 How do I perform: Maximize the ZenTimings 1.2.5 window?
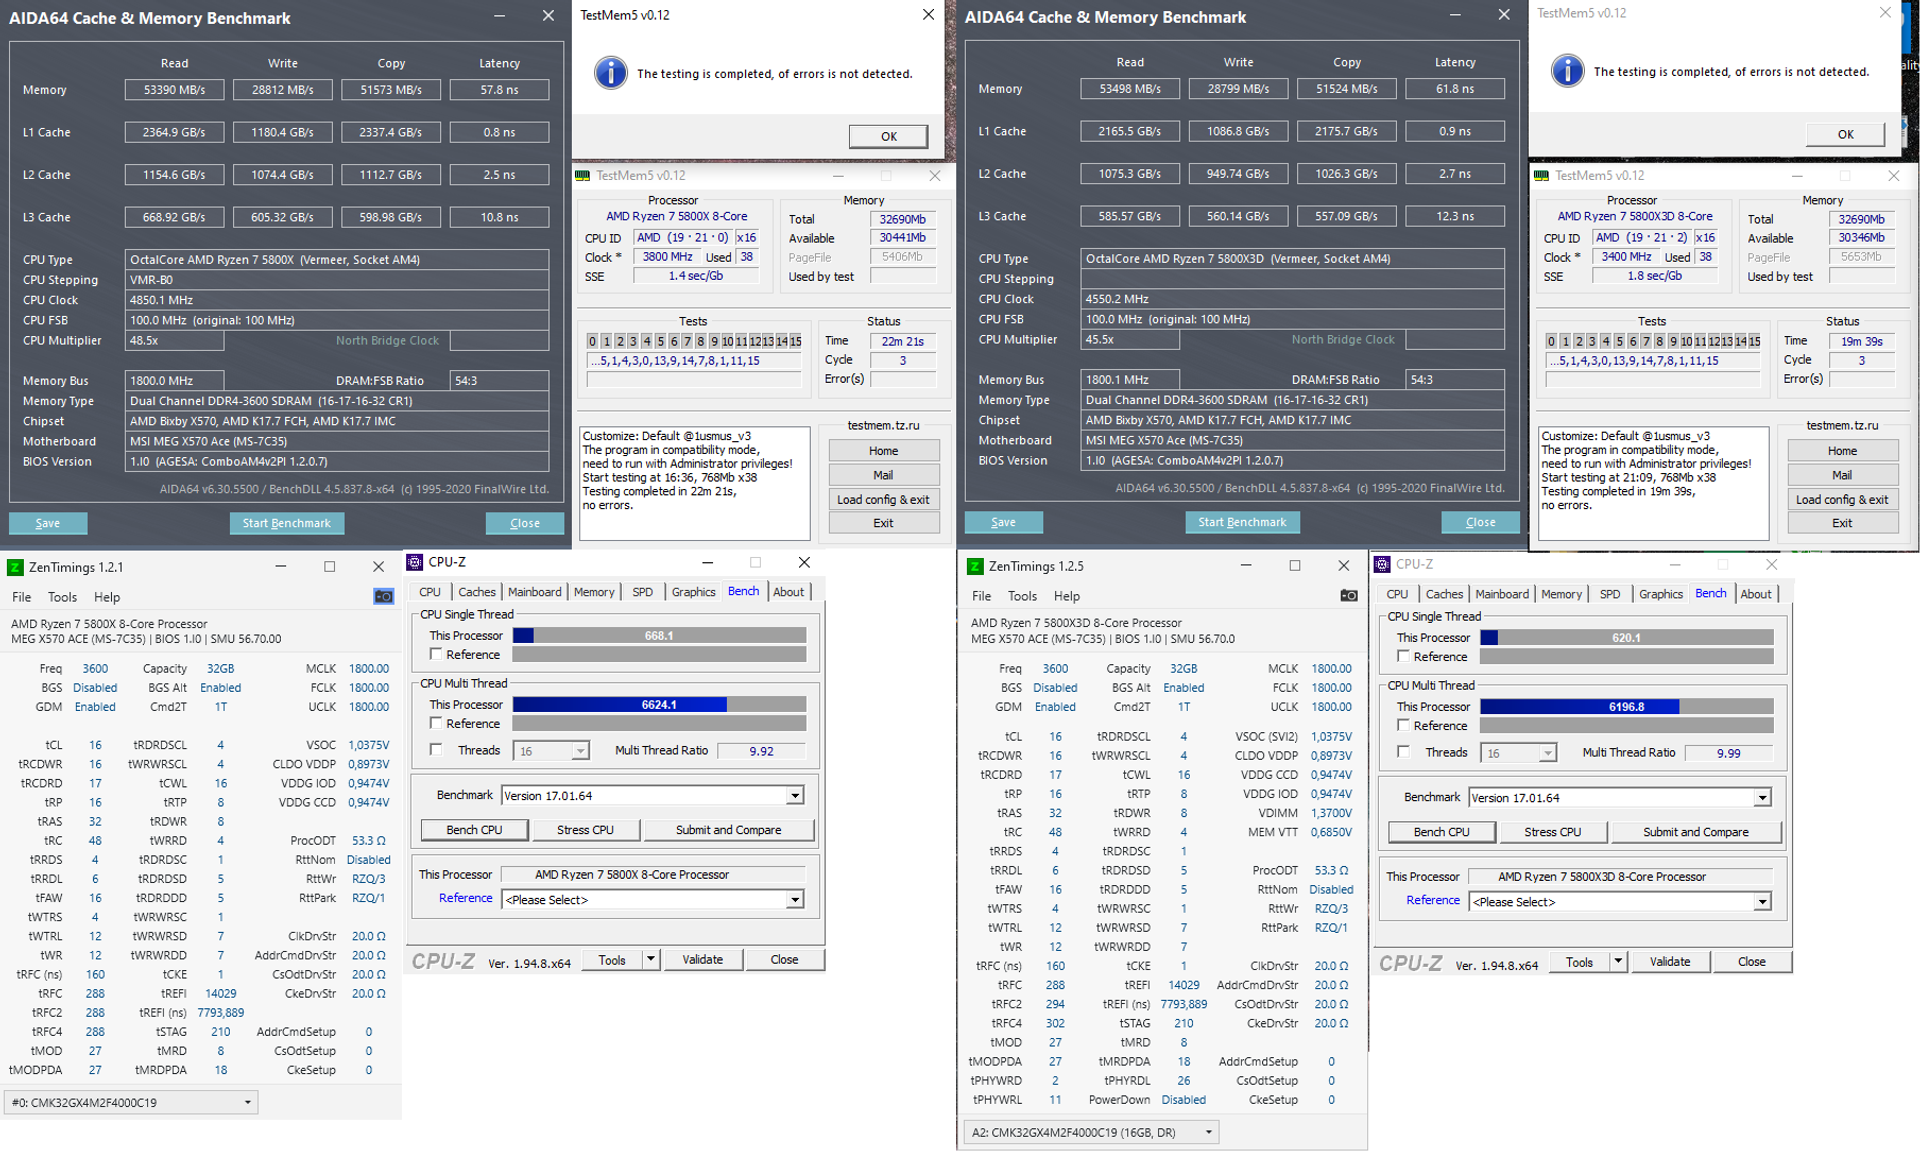(1295, 565)
